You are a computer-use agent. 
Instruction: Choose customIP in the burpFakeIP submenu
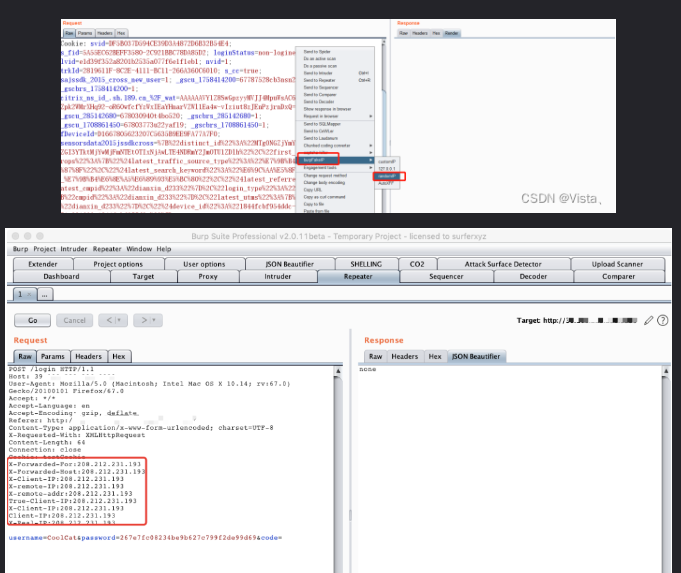pos(387,162)
